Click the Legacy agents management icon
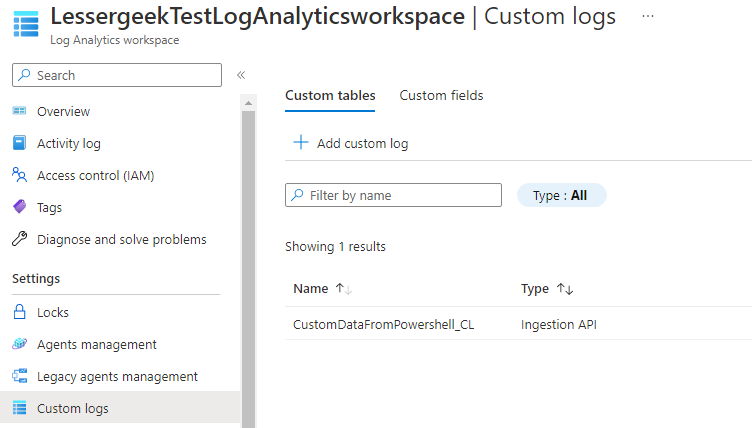The width and height of the screenshot is (752, 428). coord(19,376)
